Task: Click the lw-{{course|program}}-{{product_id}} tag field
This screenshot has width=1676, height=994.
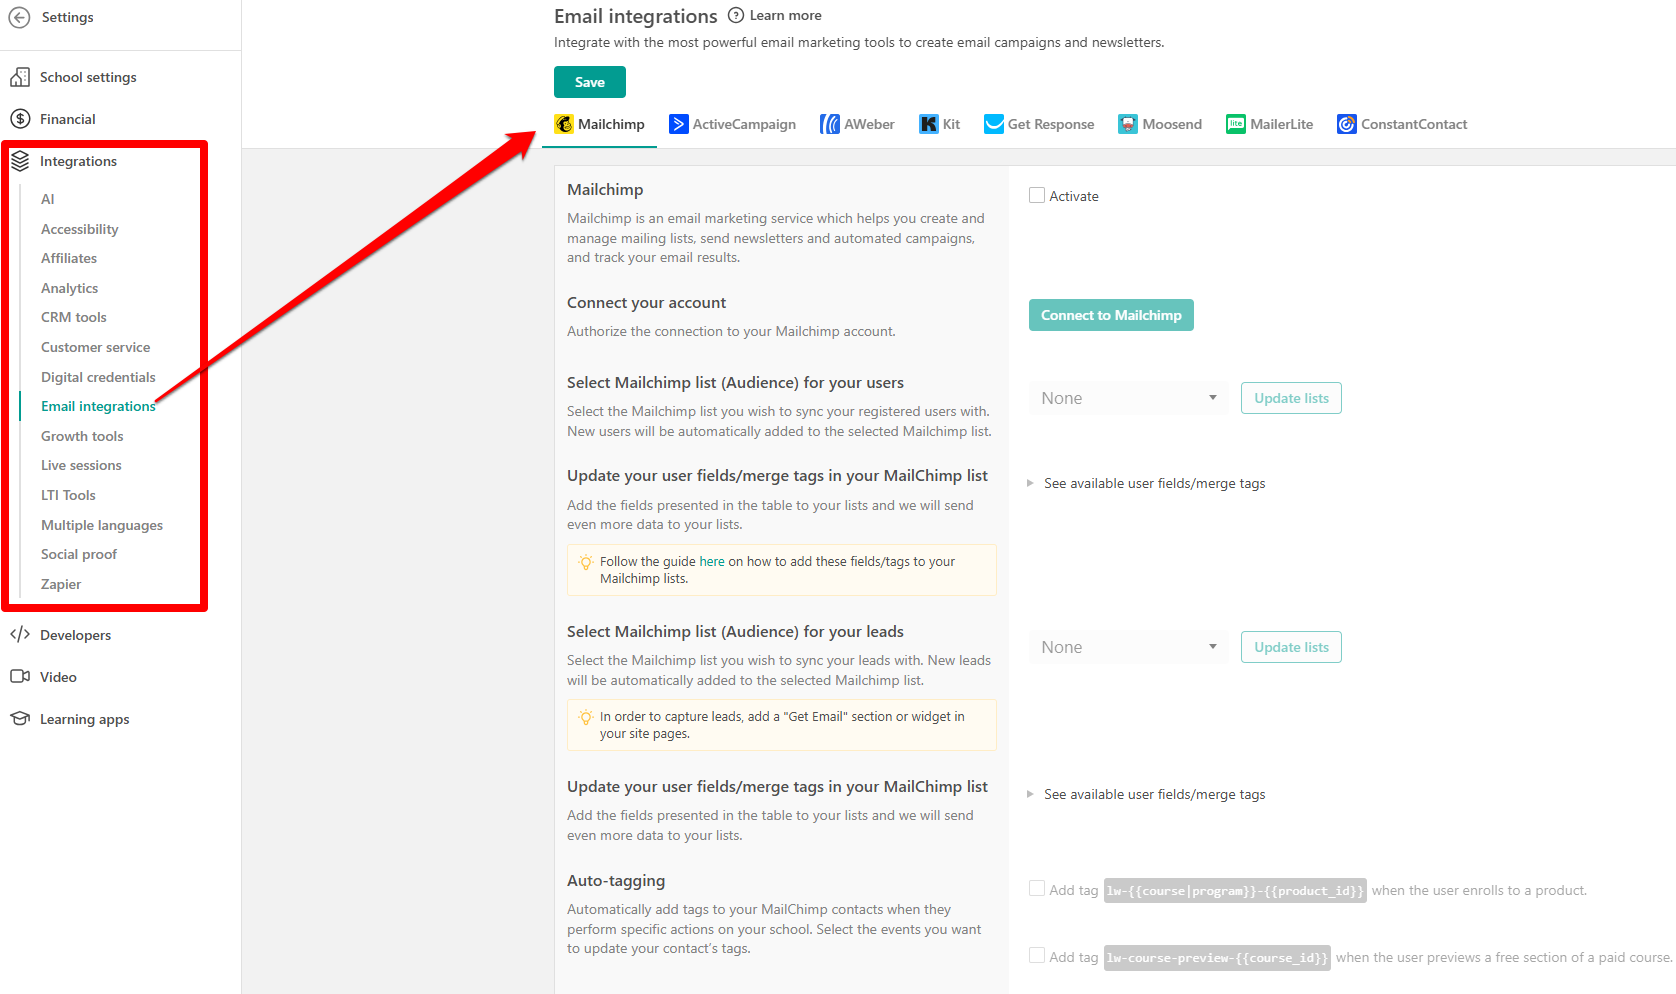Action: (1235, 890)
